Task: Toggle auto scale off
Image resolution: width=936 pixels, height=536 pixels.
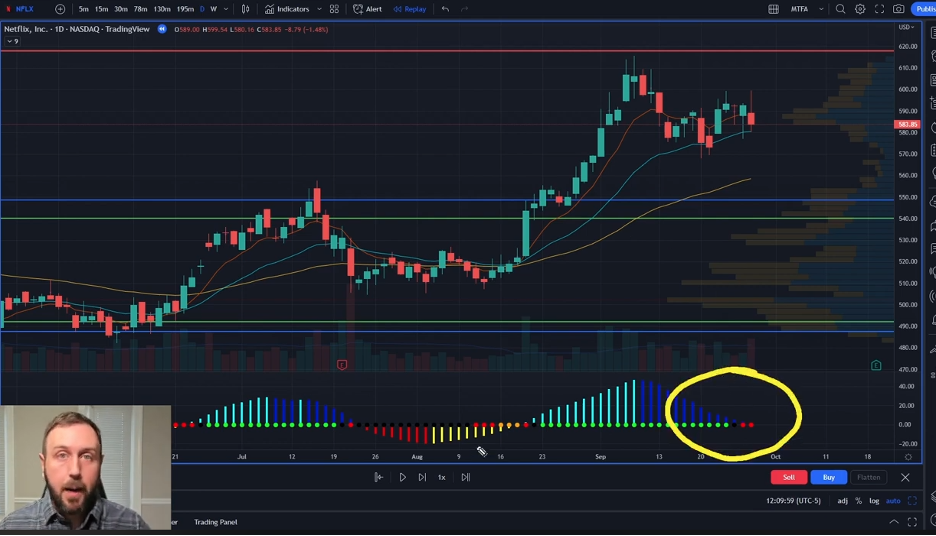Action: (893, 501)
